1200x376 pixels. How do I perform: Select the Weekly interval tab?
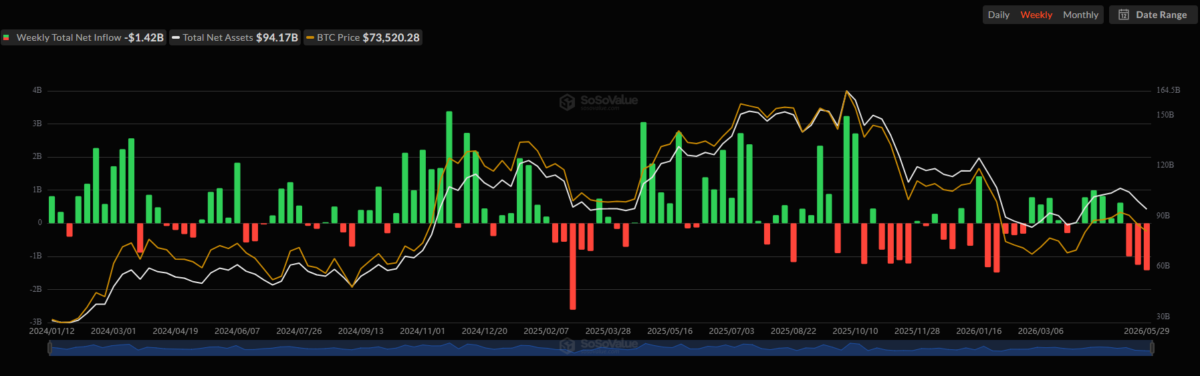[x=1035, y=15]
